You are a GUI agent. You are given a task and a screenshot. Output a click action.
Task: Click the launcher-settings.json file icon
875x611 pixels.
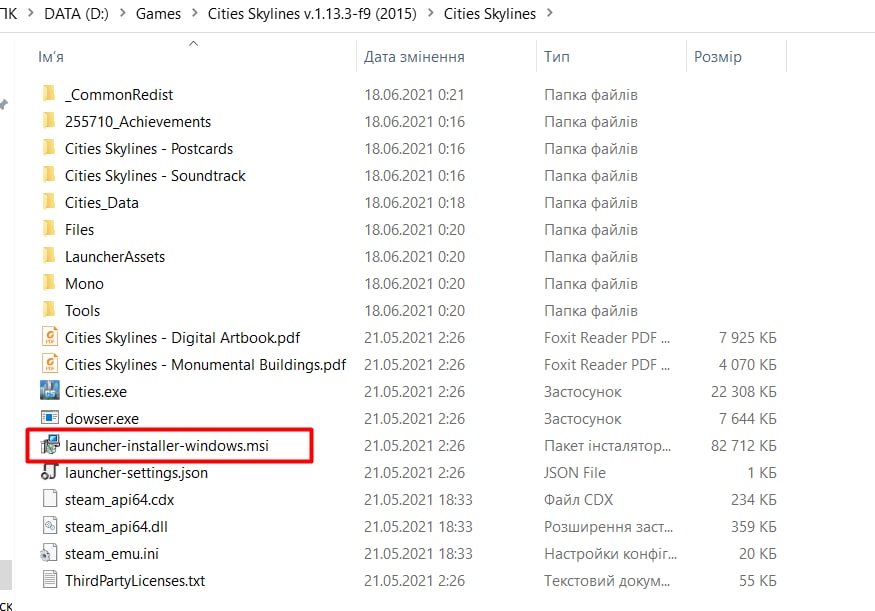[50, 472]
